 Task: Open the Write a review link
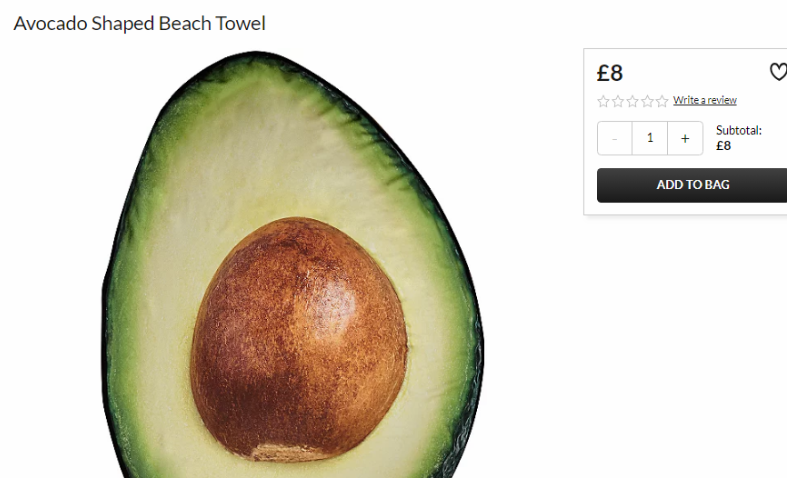(x=705, y=100)
